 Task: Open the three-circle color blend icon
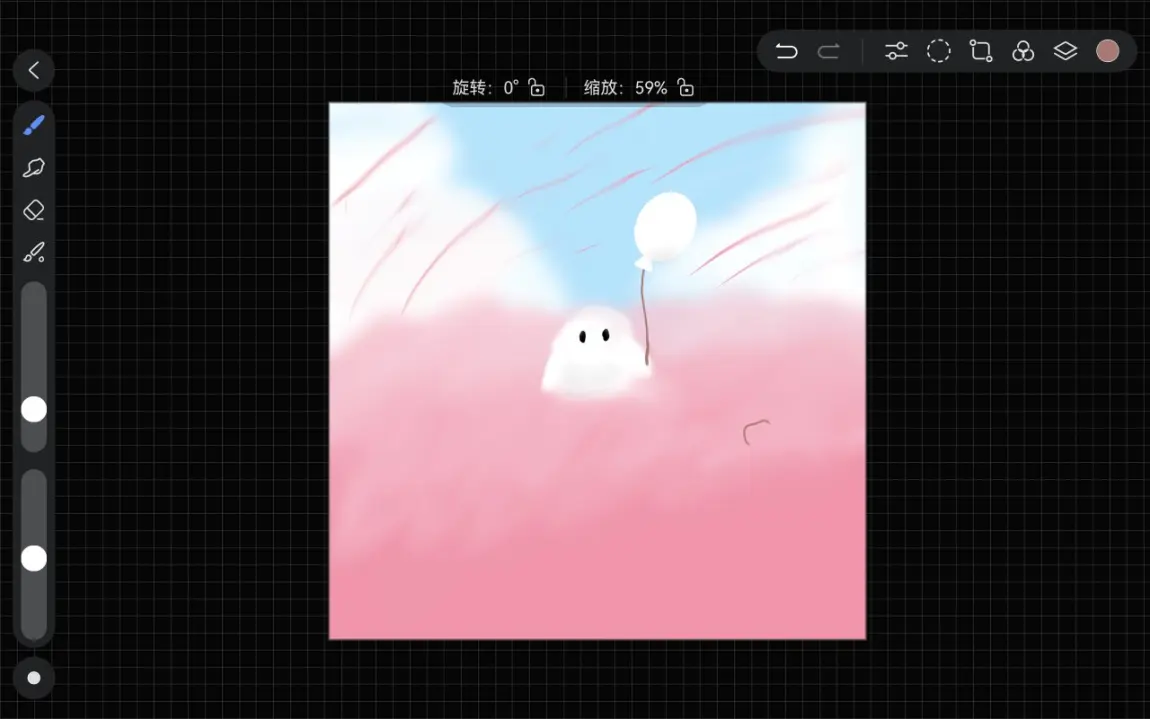click(x=1023, y=51)
